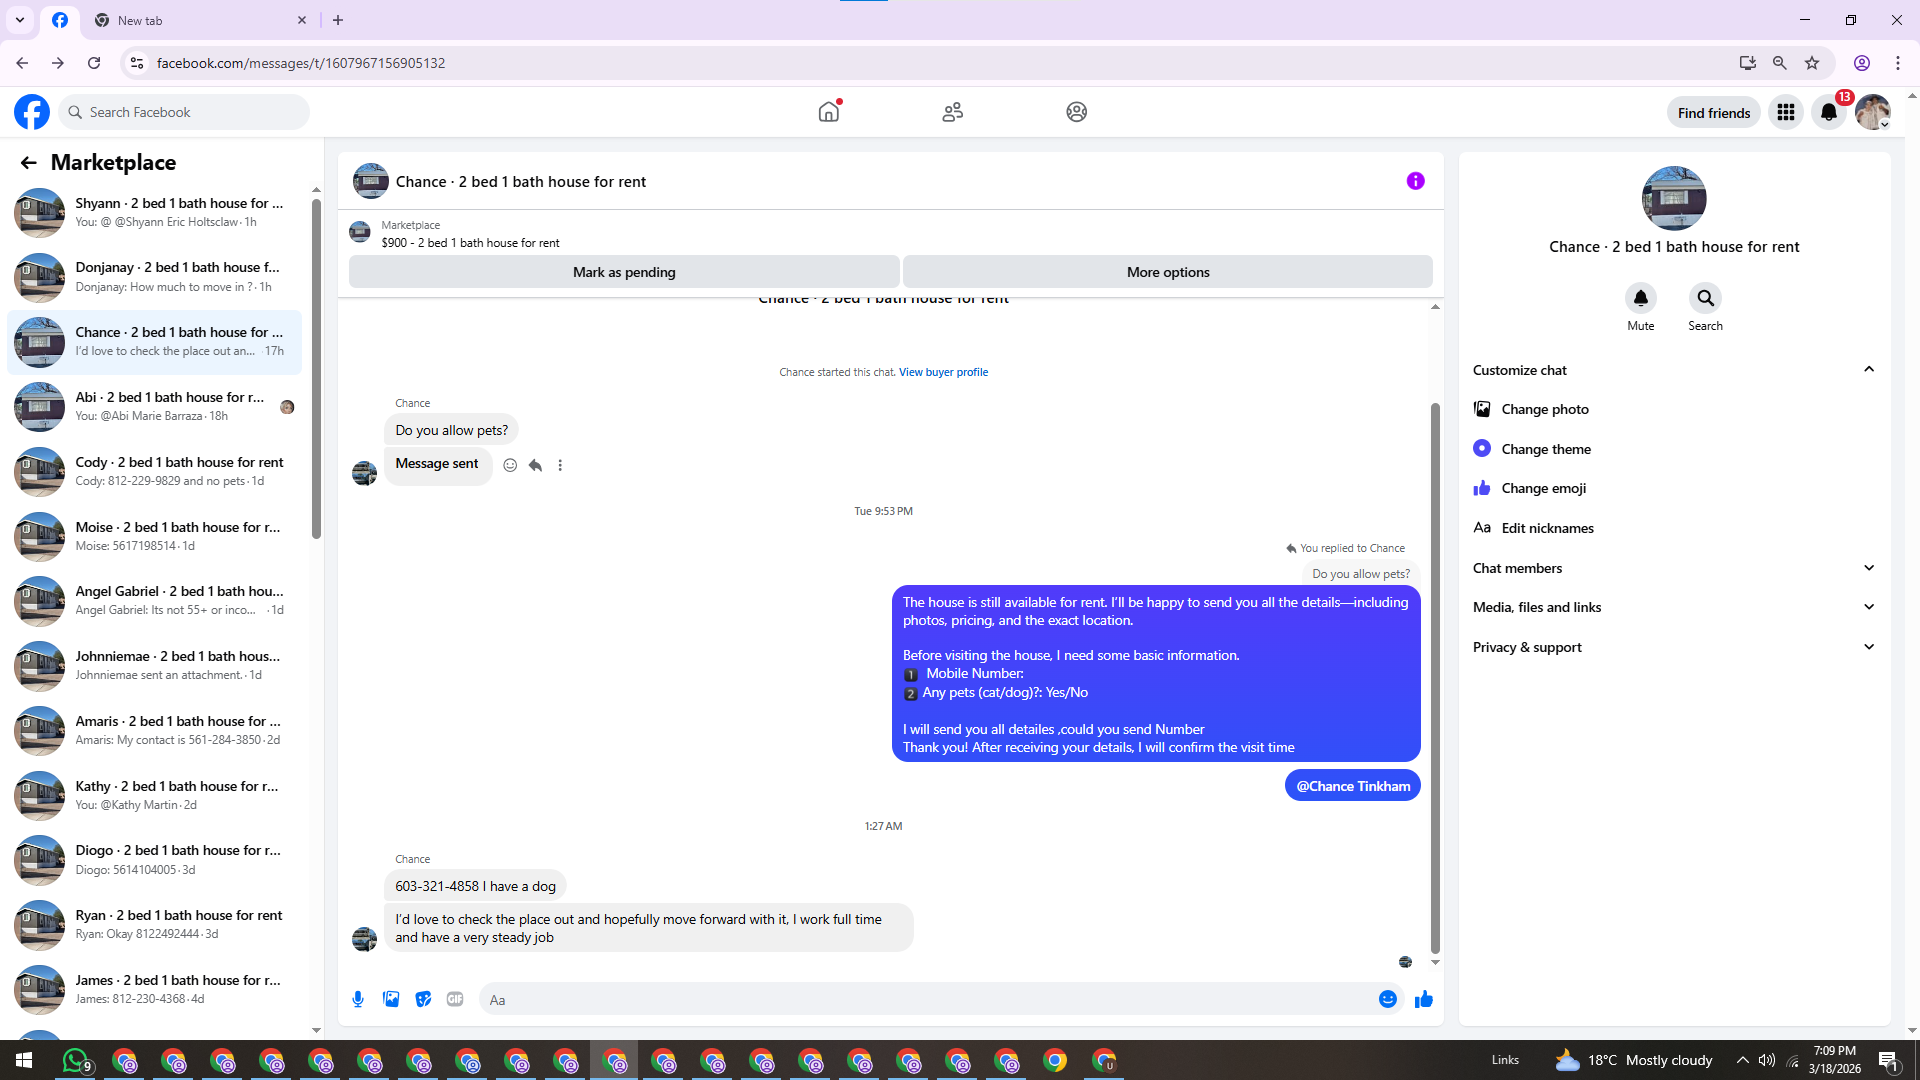This screenshot has width=1920, height=1080.
Task: Open the Facebook notifications bell
Action: tap(1828, 112)
